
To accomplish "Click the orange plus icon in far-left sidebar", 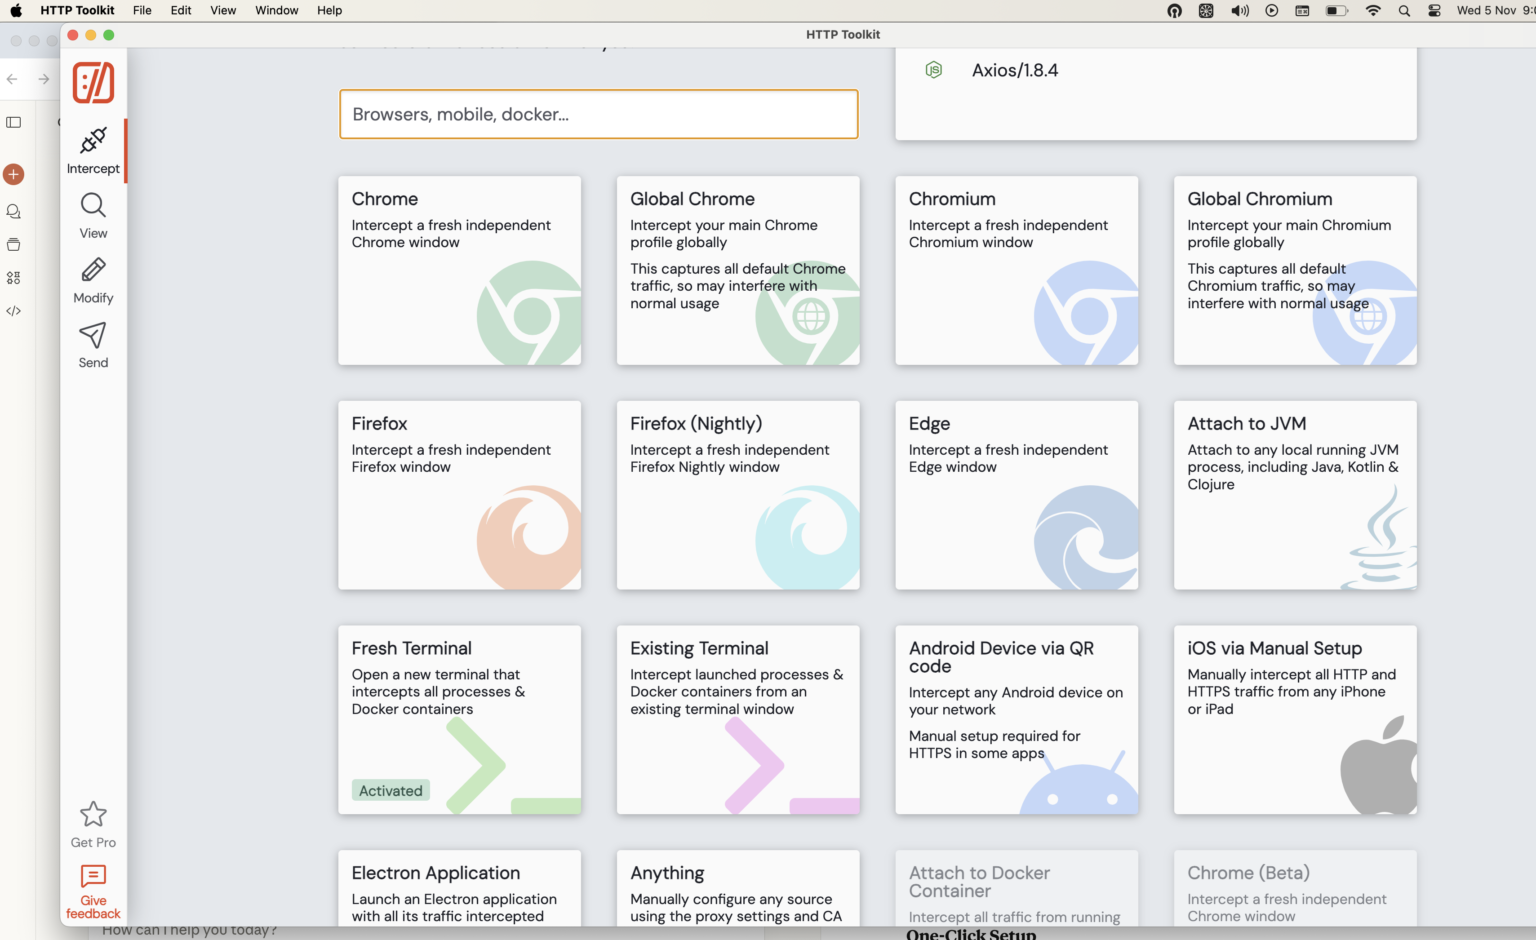I will tap(14, 174).
